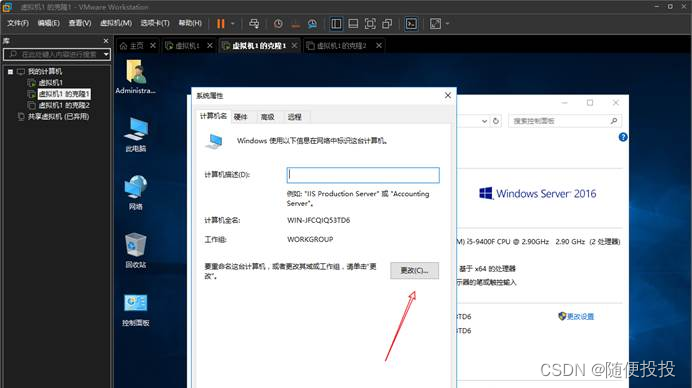Collapse the 我的计算机 tree node
This screenshot has height=388, width=692.
[10, 72]
